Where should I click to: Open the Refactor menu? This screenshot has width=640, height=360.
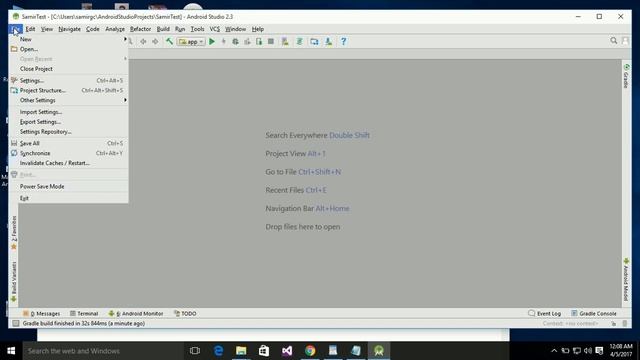[140, 29]
